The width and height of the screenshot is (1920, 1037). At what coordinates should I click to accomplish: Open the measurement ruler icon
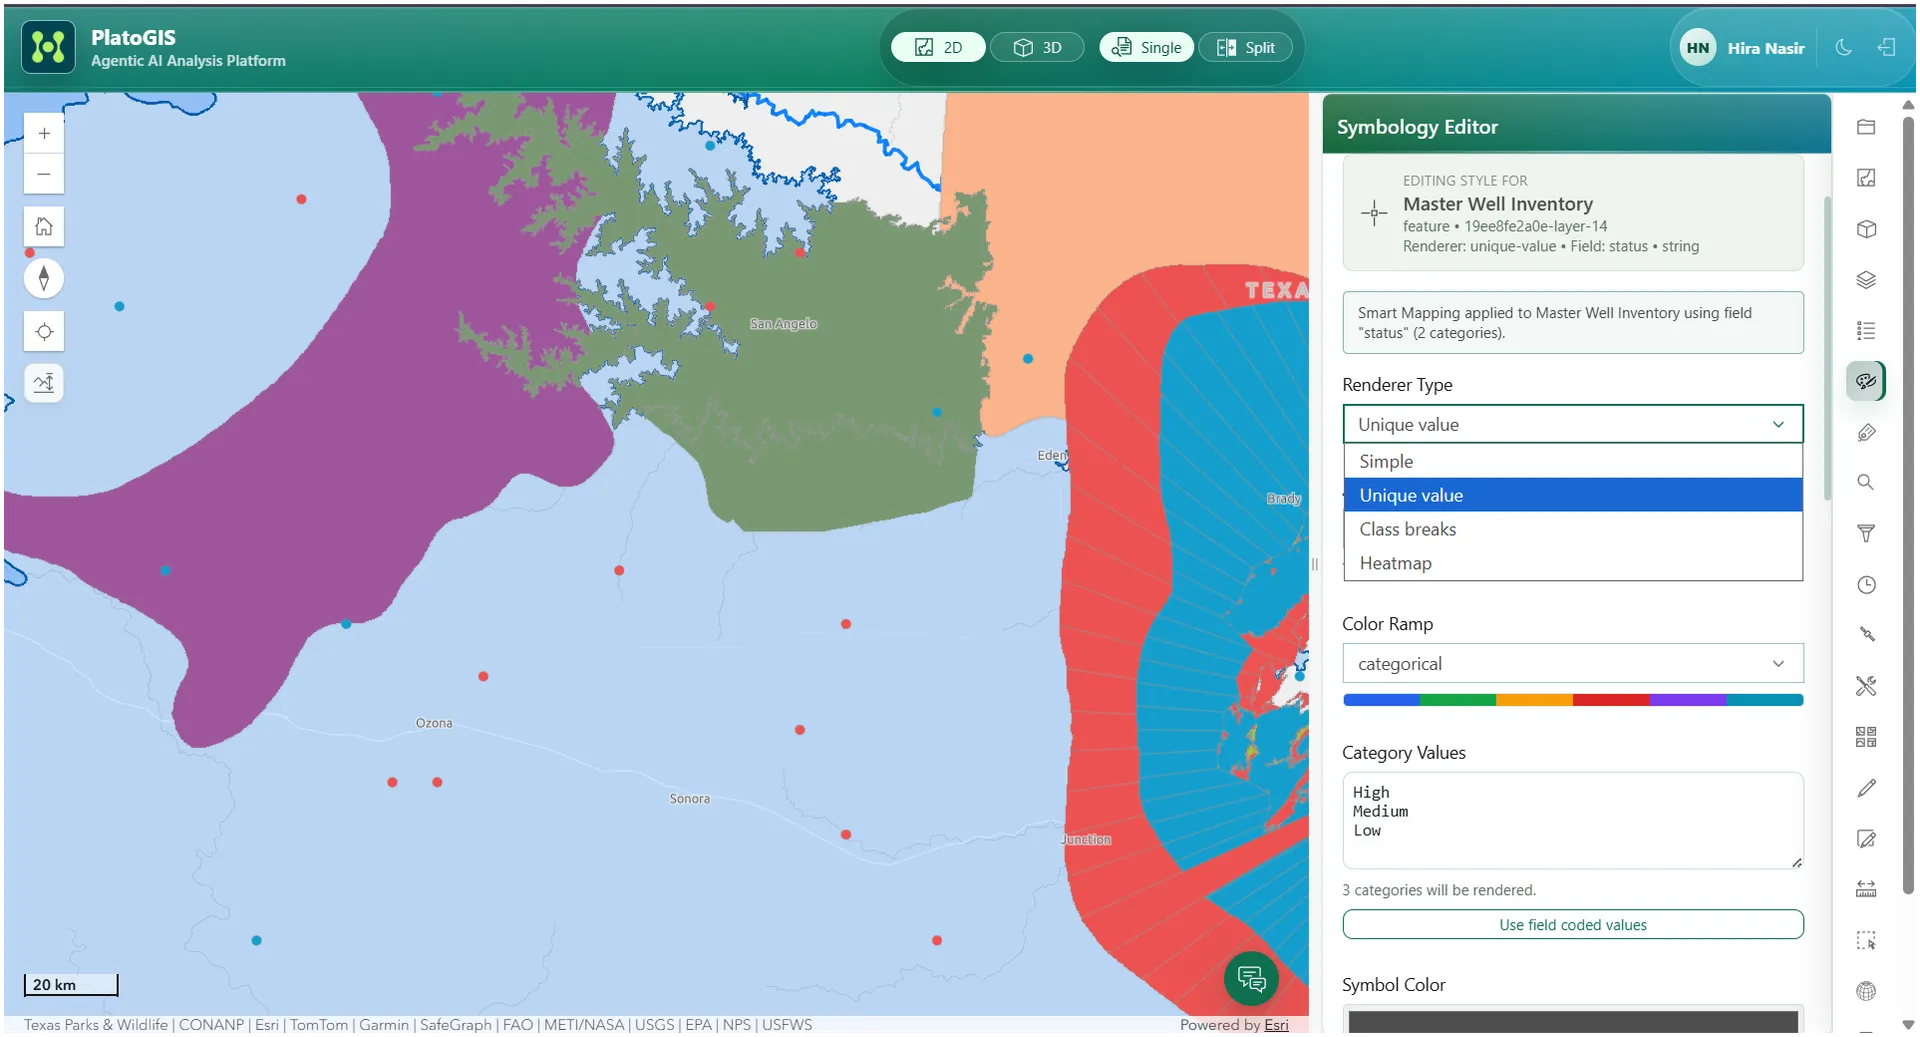click(1865, 889)
